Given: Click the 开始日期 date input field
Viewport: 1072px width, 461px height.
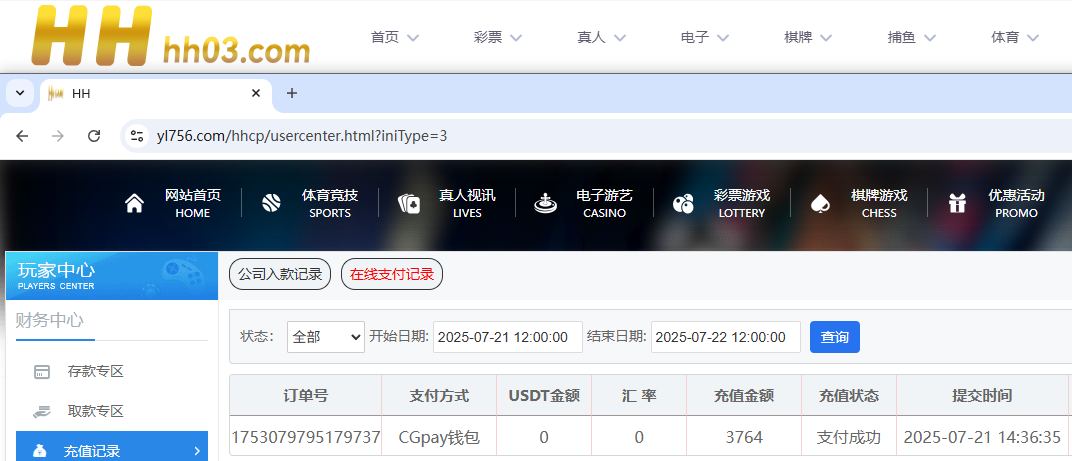Looking at the screenshot, I should (507, 337).
